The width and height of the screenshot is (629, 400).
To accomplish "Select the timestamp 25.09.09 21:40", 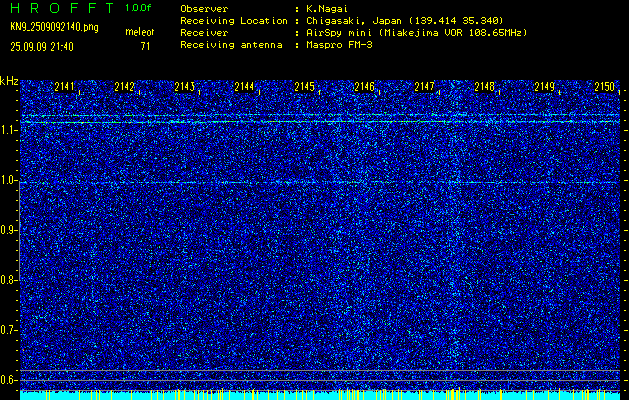I will click(x=42, y=47).
